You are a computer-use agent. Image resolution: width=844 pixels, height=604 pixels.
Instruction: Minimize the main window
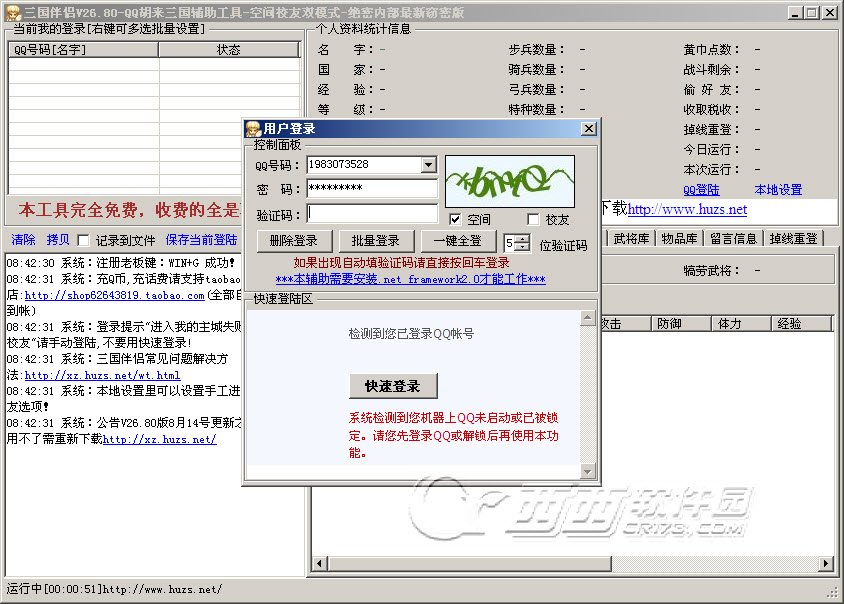(x=796, y=12)
